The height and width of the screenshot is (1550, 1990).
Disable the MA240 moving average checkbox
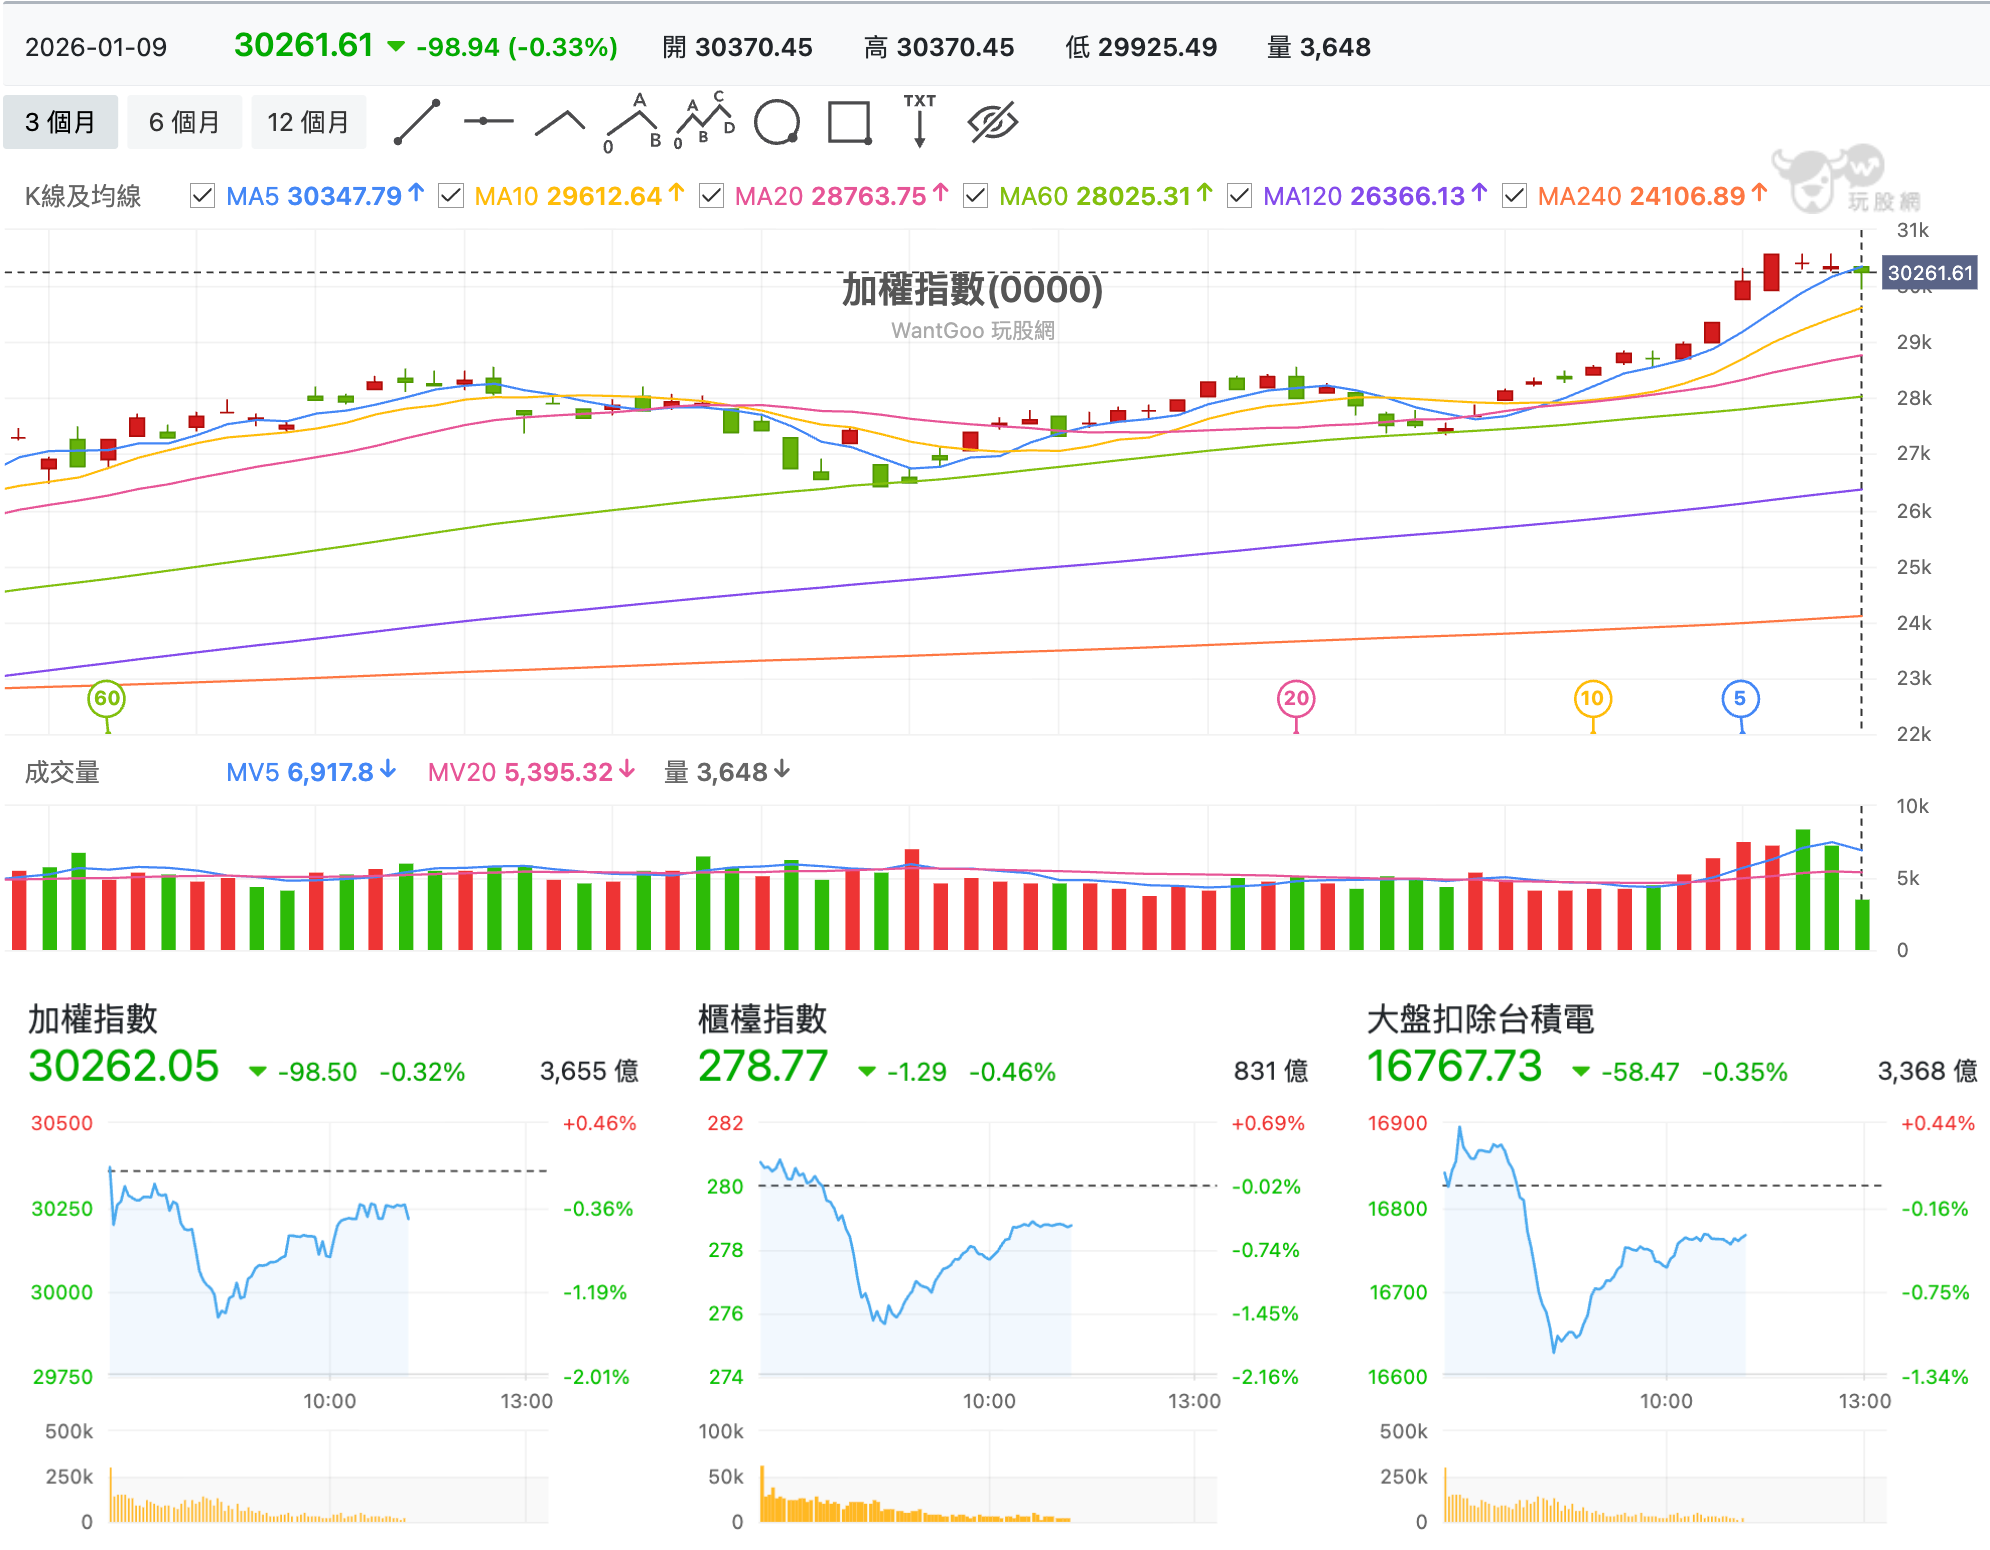[1514, 196]
